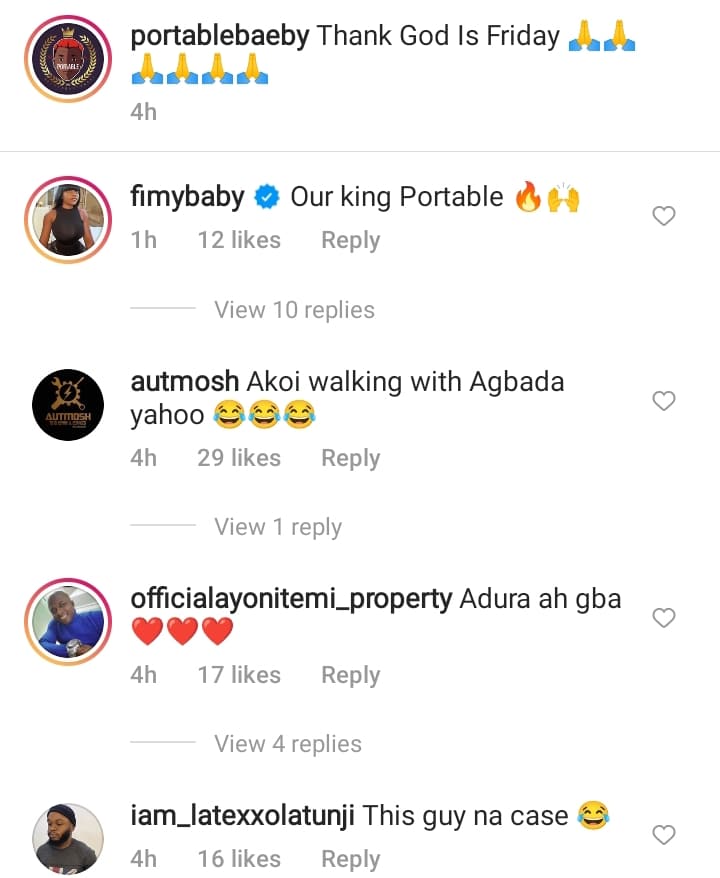This screenshot has width=720, height=878.
Task: Expand View 10 replies under fimybaby
Action: pyautogui.click(x=294, y=310)
